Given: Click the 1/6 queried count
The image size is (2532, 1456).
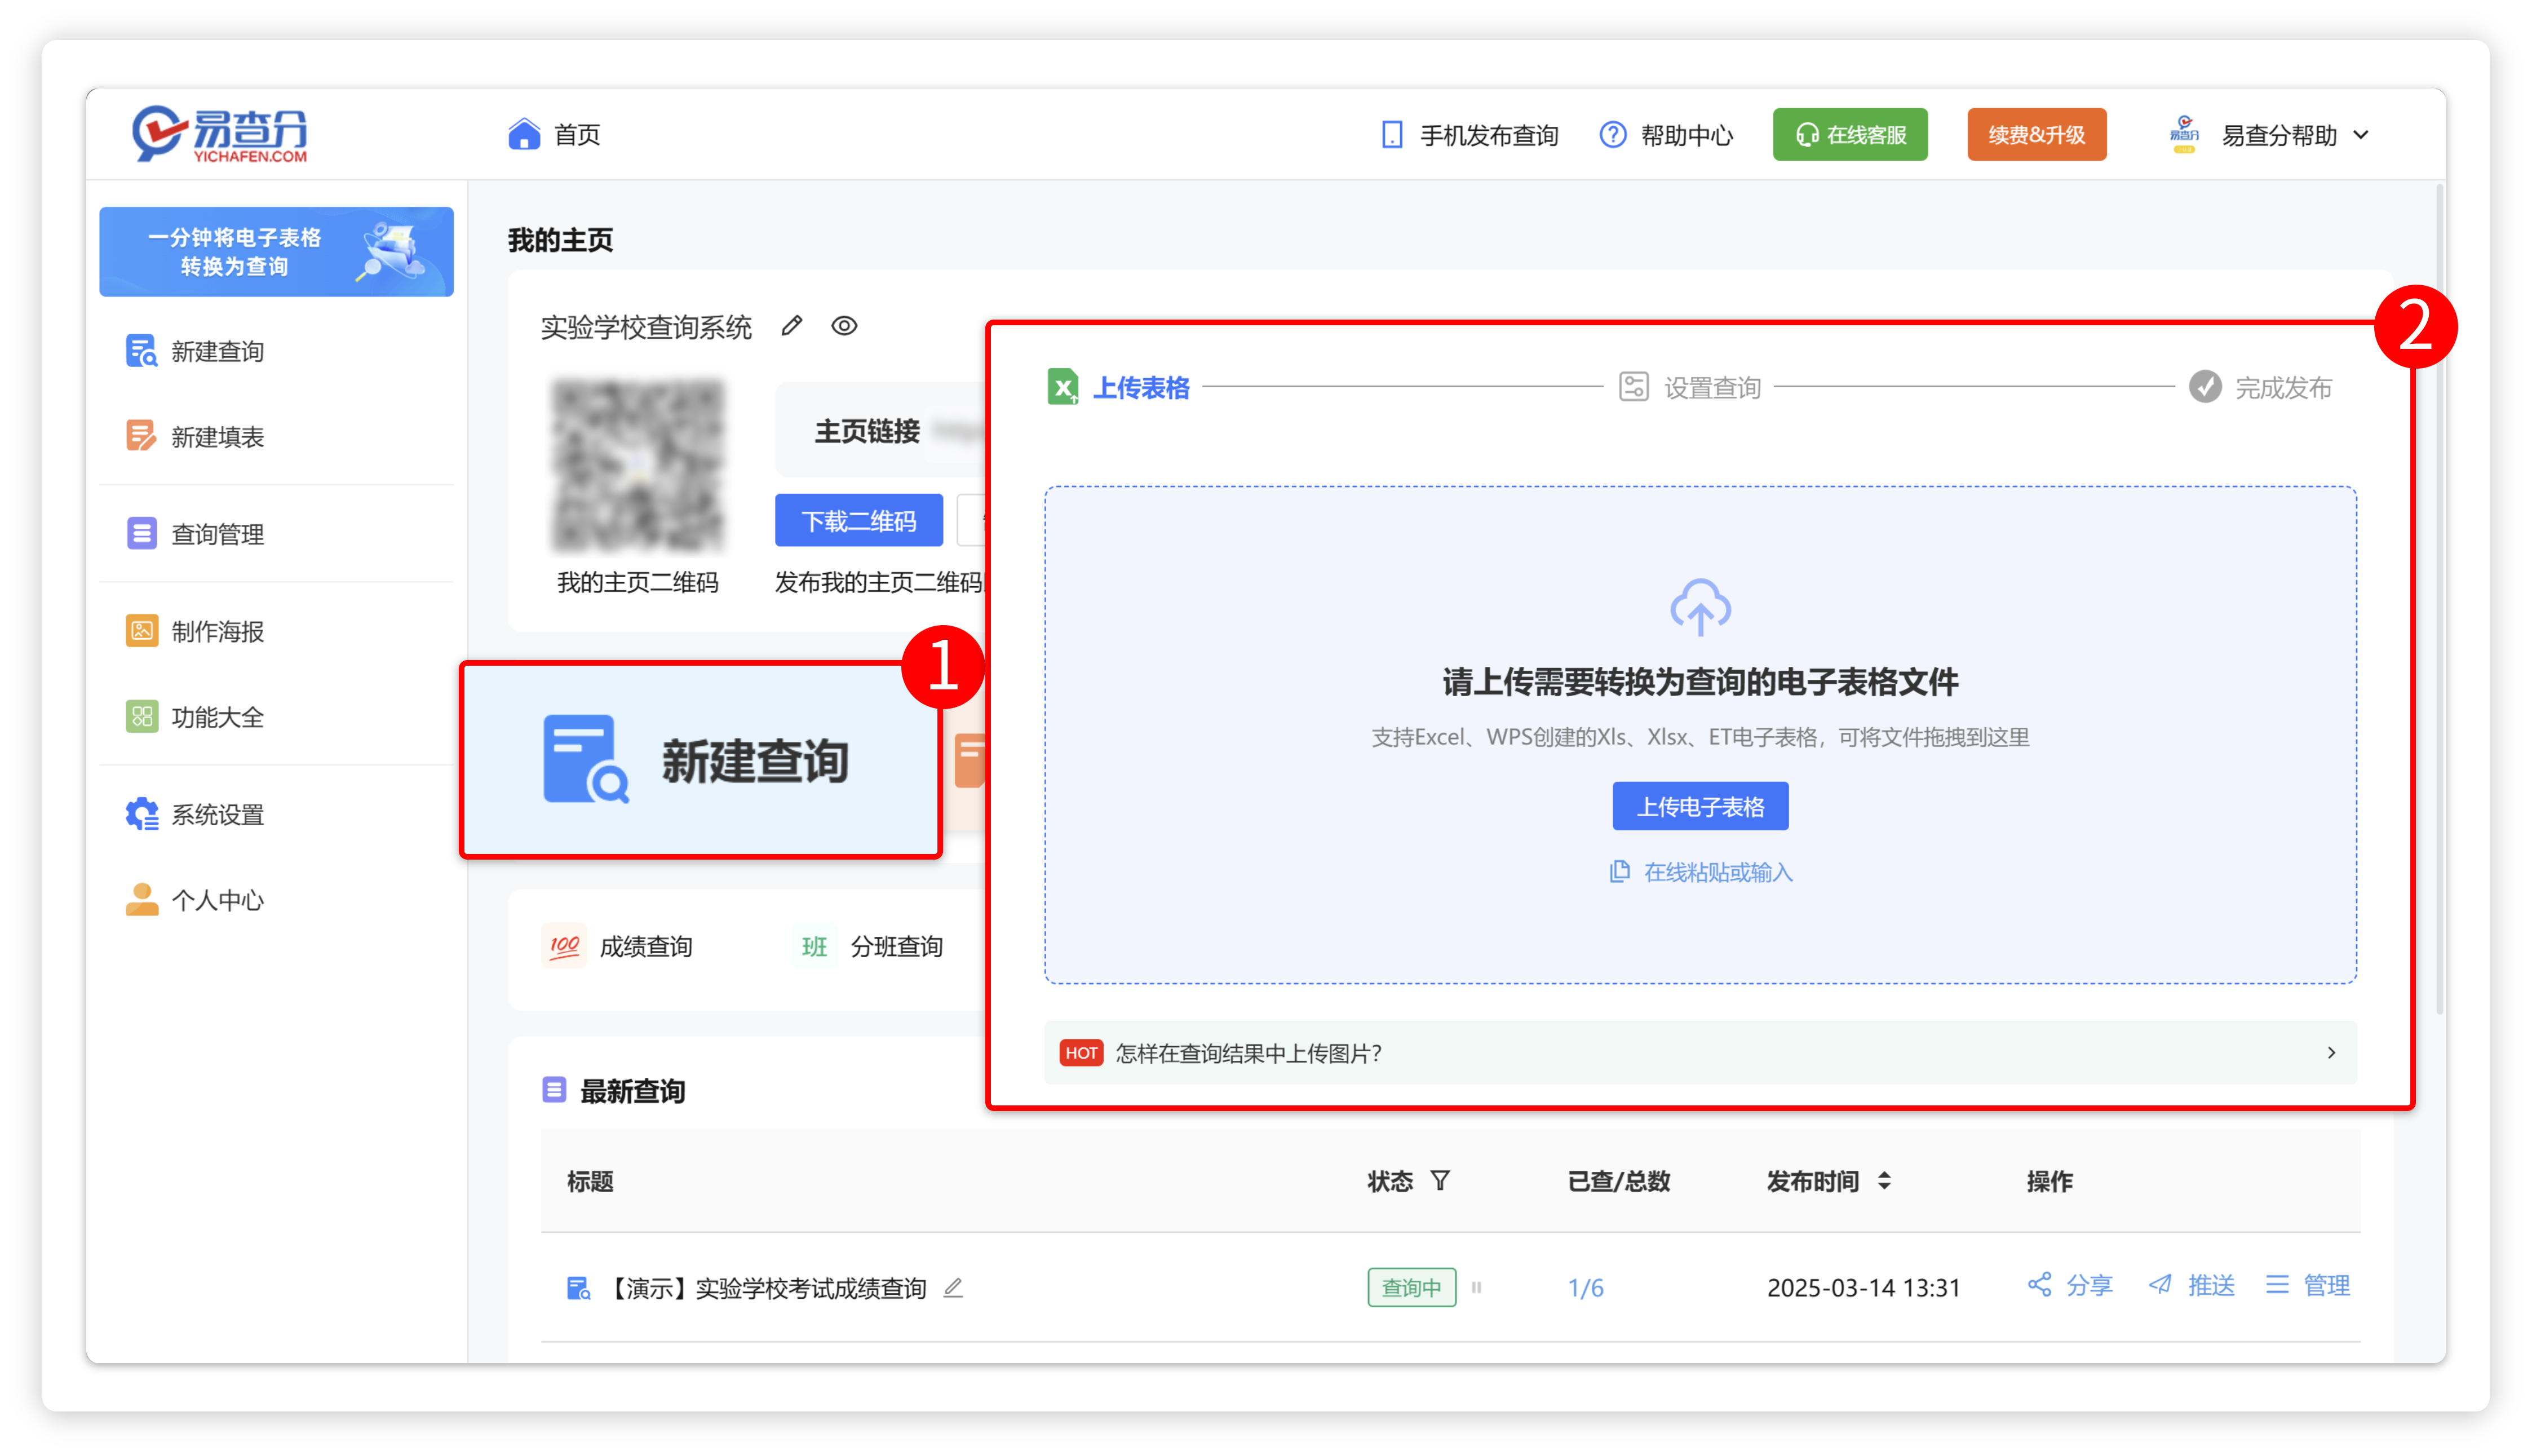Looking at the screenshot, I should [x=1585, y=1288].
